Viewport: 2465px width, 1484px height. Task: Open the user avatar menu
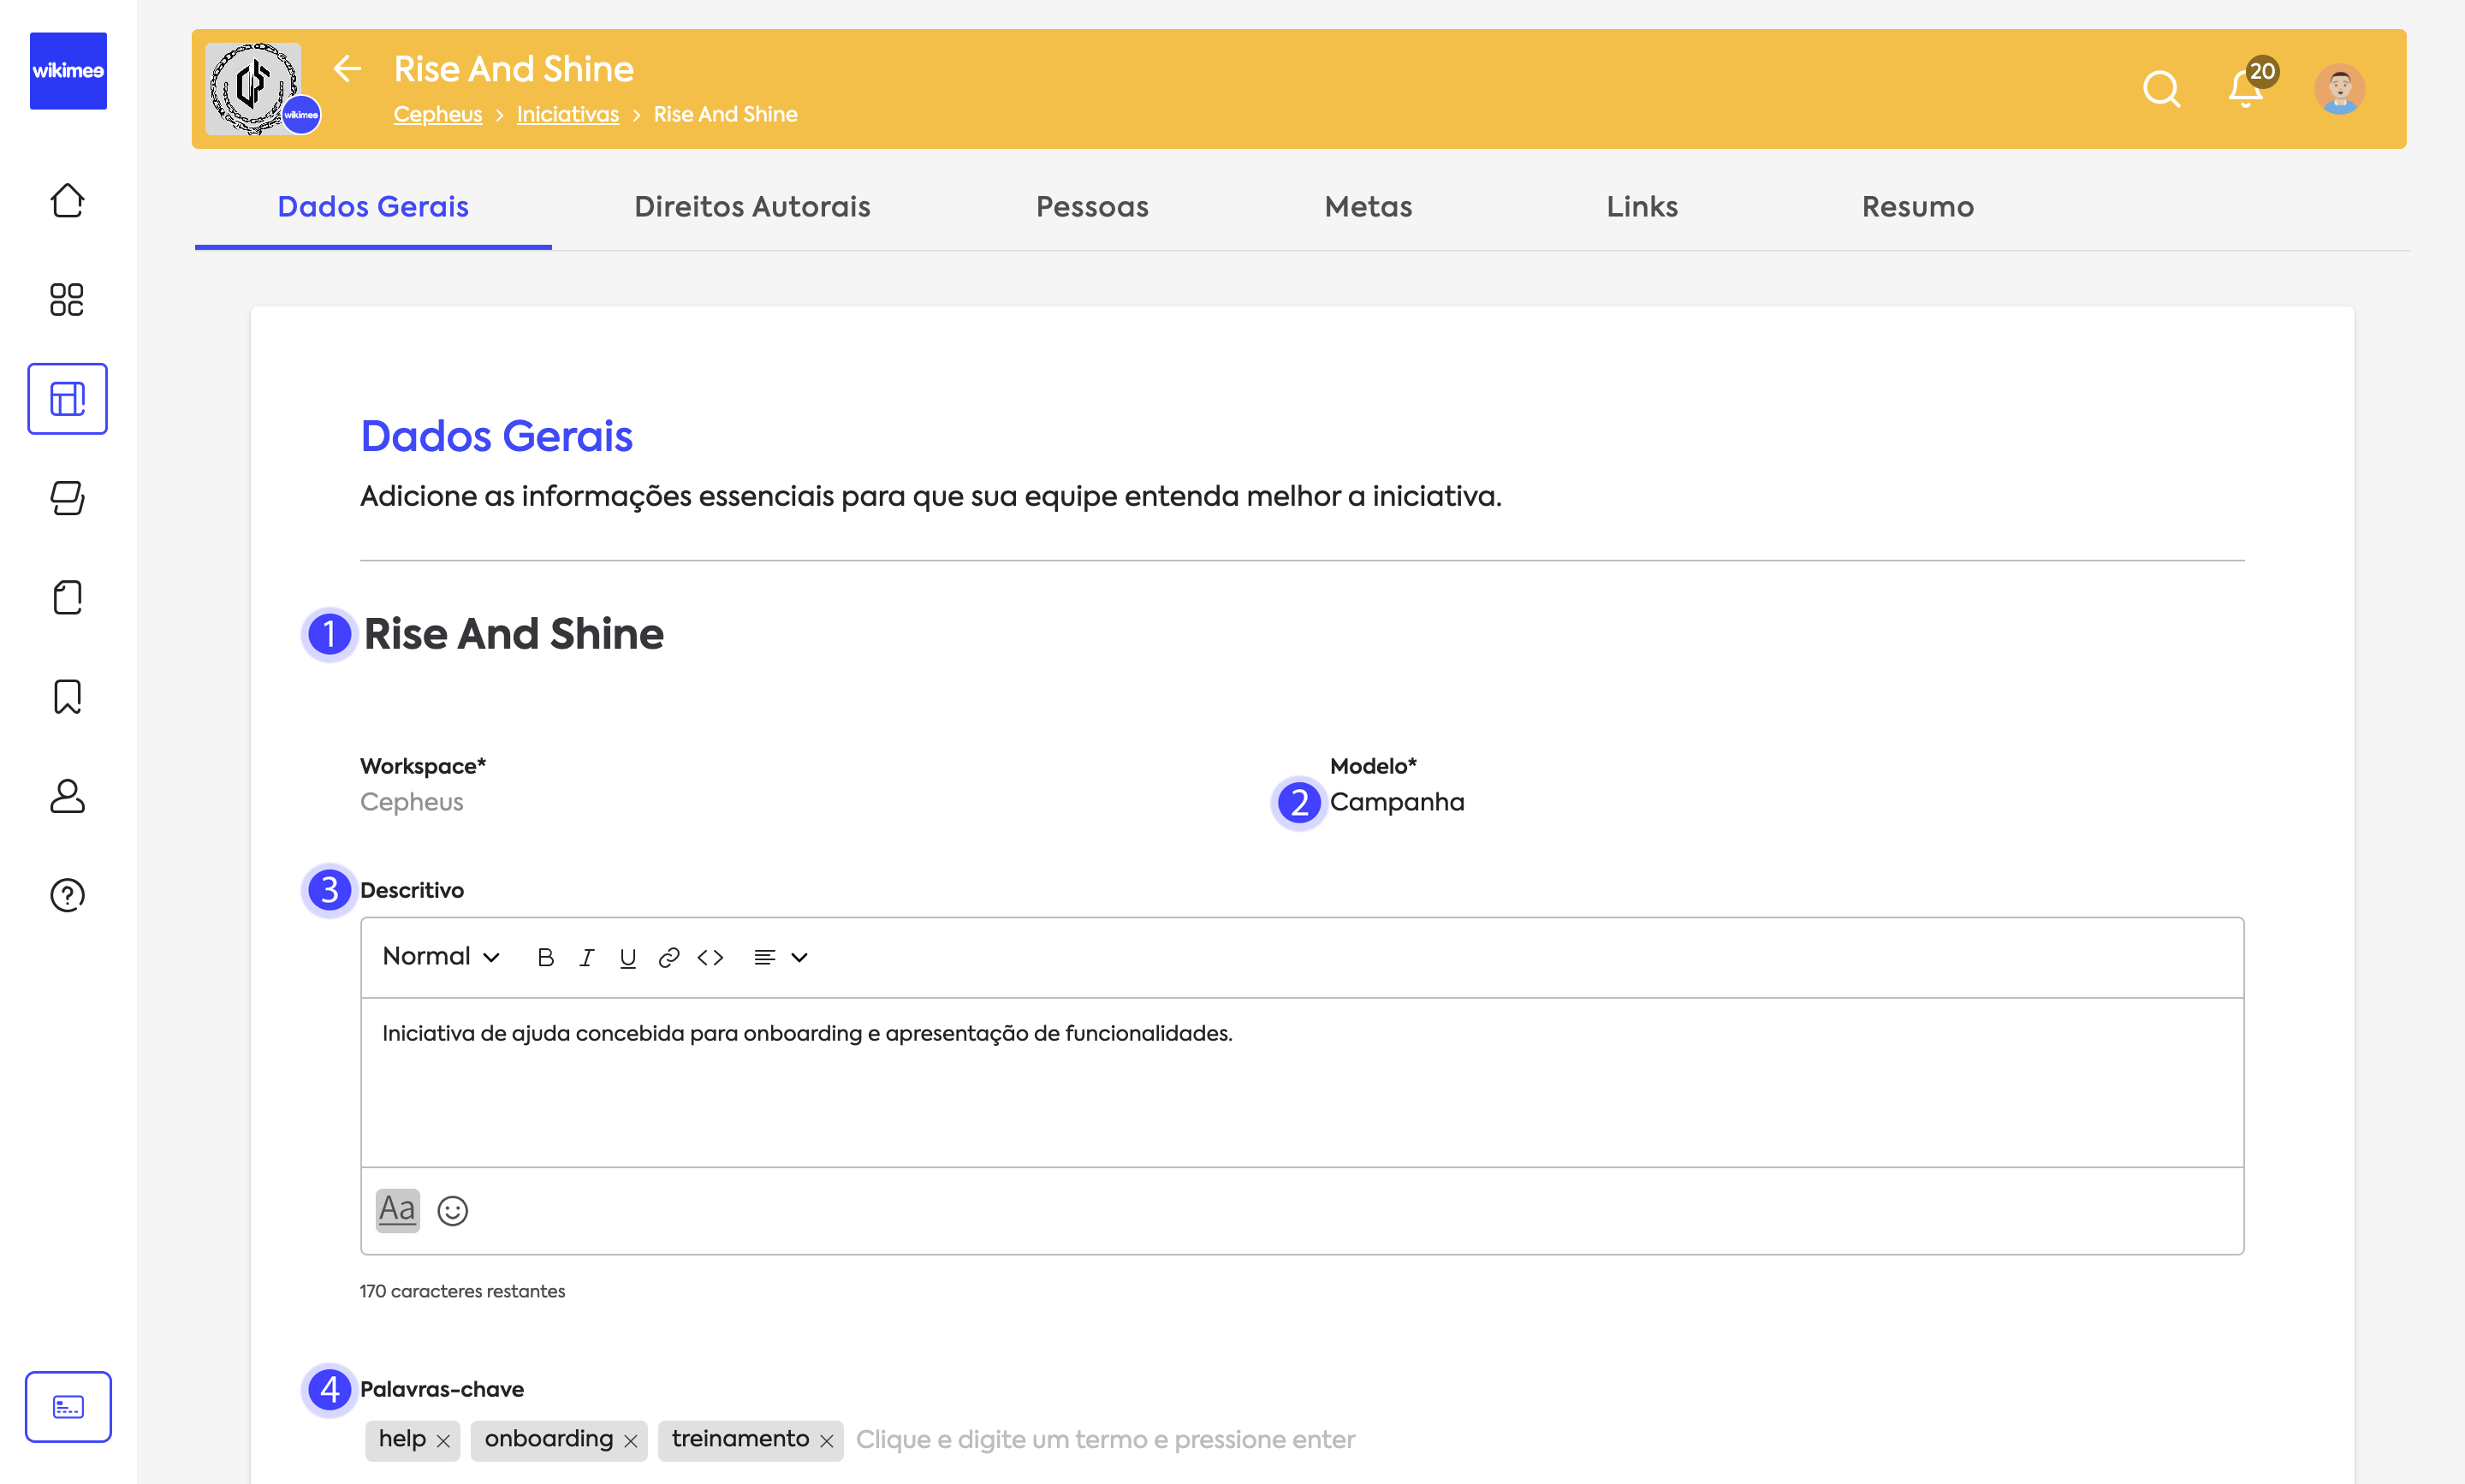pos(2339,89)
